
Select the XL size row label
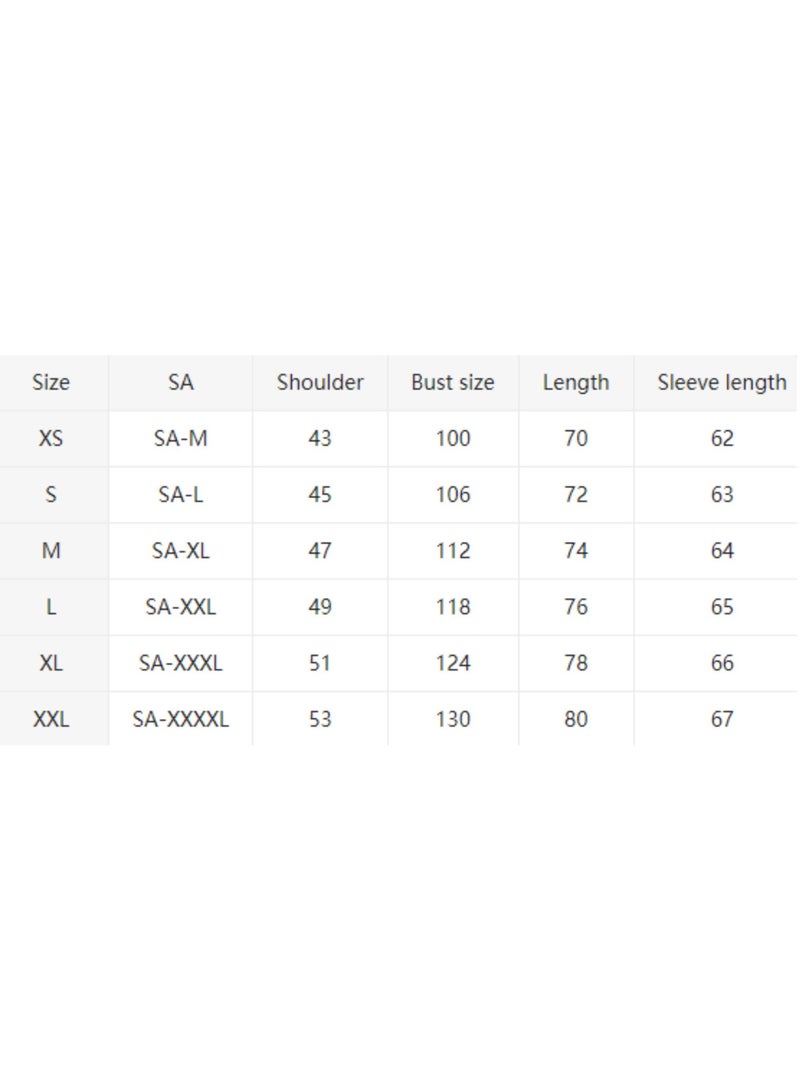(x=51, y=663)
